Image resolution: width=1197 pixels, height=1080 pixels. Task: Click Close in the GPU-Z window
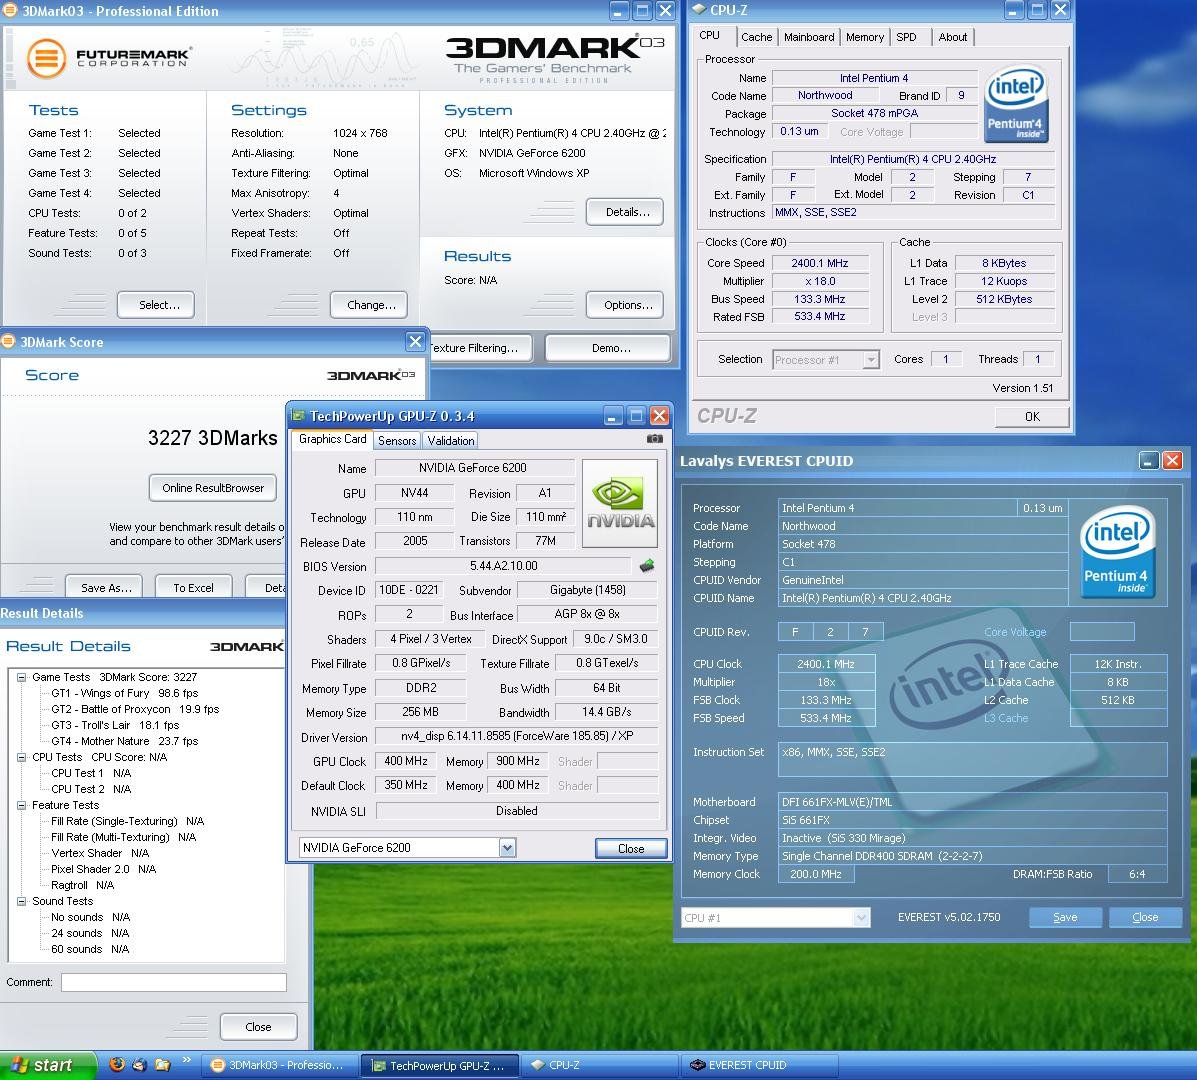pyautogui.click(x=631, y=848)
